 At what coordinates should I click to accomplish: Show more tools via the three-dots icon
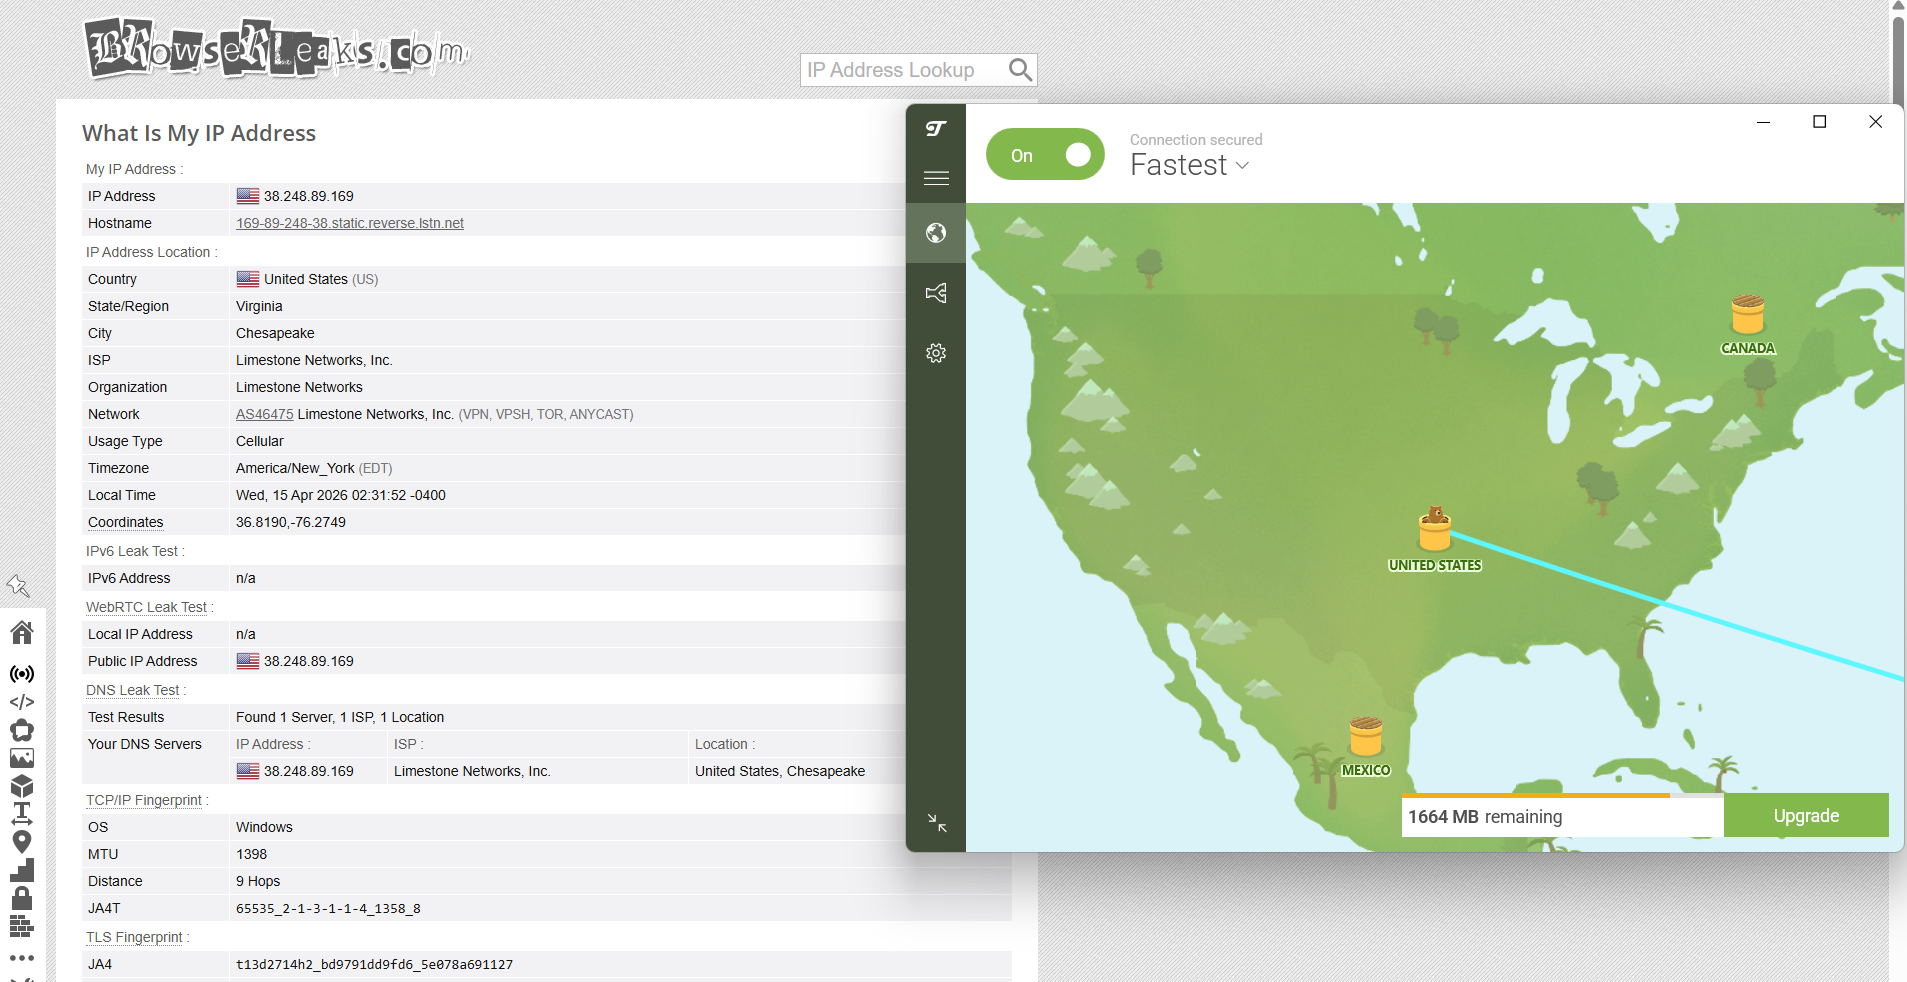coord(22,958)
